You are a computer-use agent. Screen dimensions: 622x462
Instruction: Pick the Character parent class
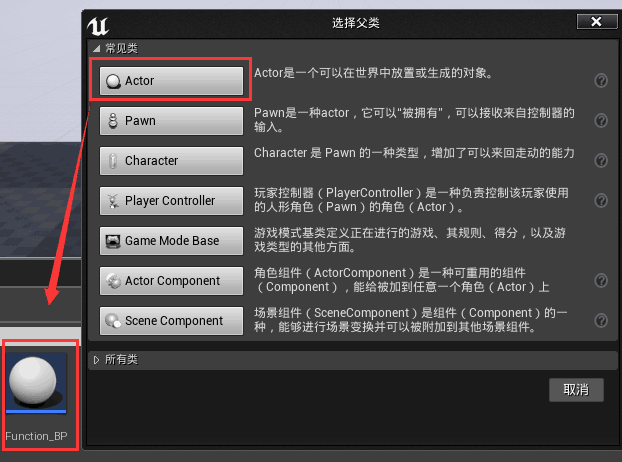171,161
